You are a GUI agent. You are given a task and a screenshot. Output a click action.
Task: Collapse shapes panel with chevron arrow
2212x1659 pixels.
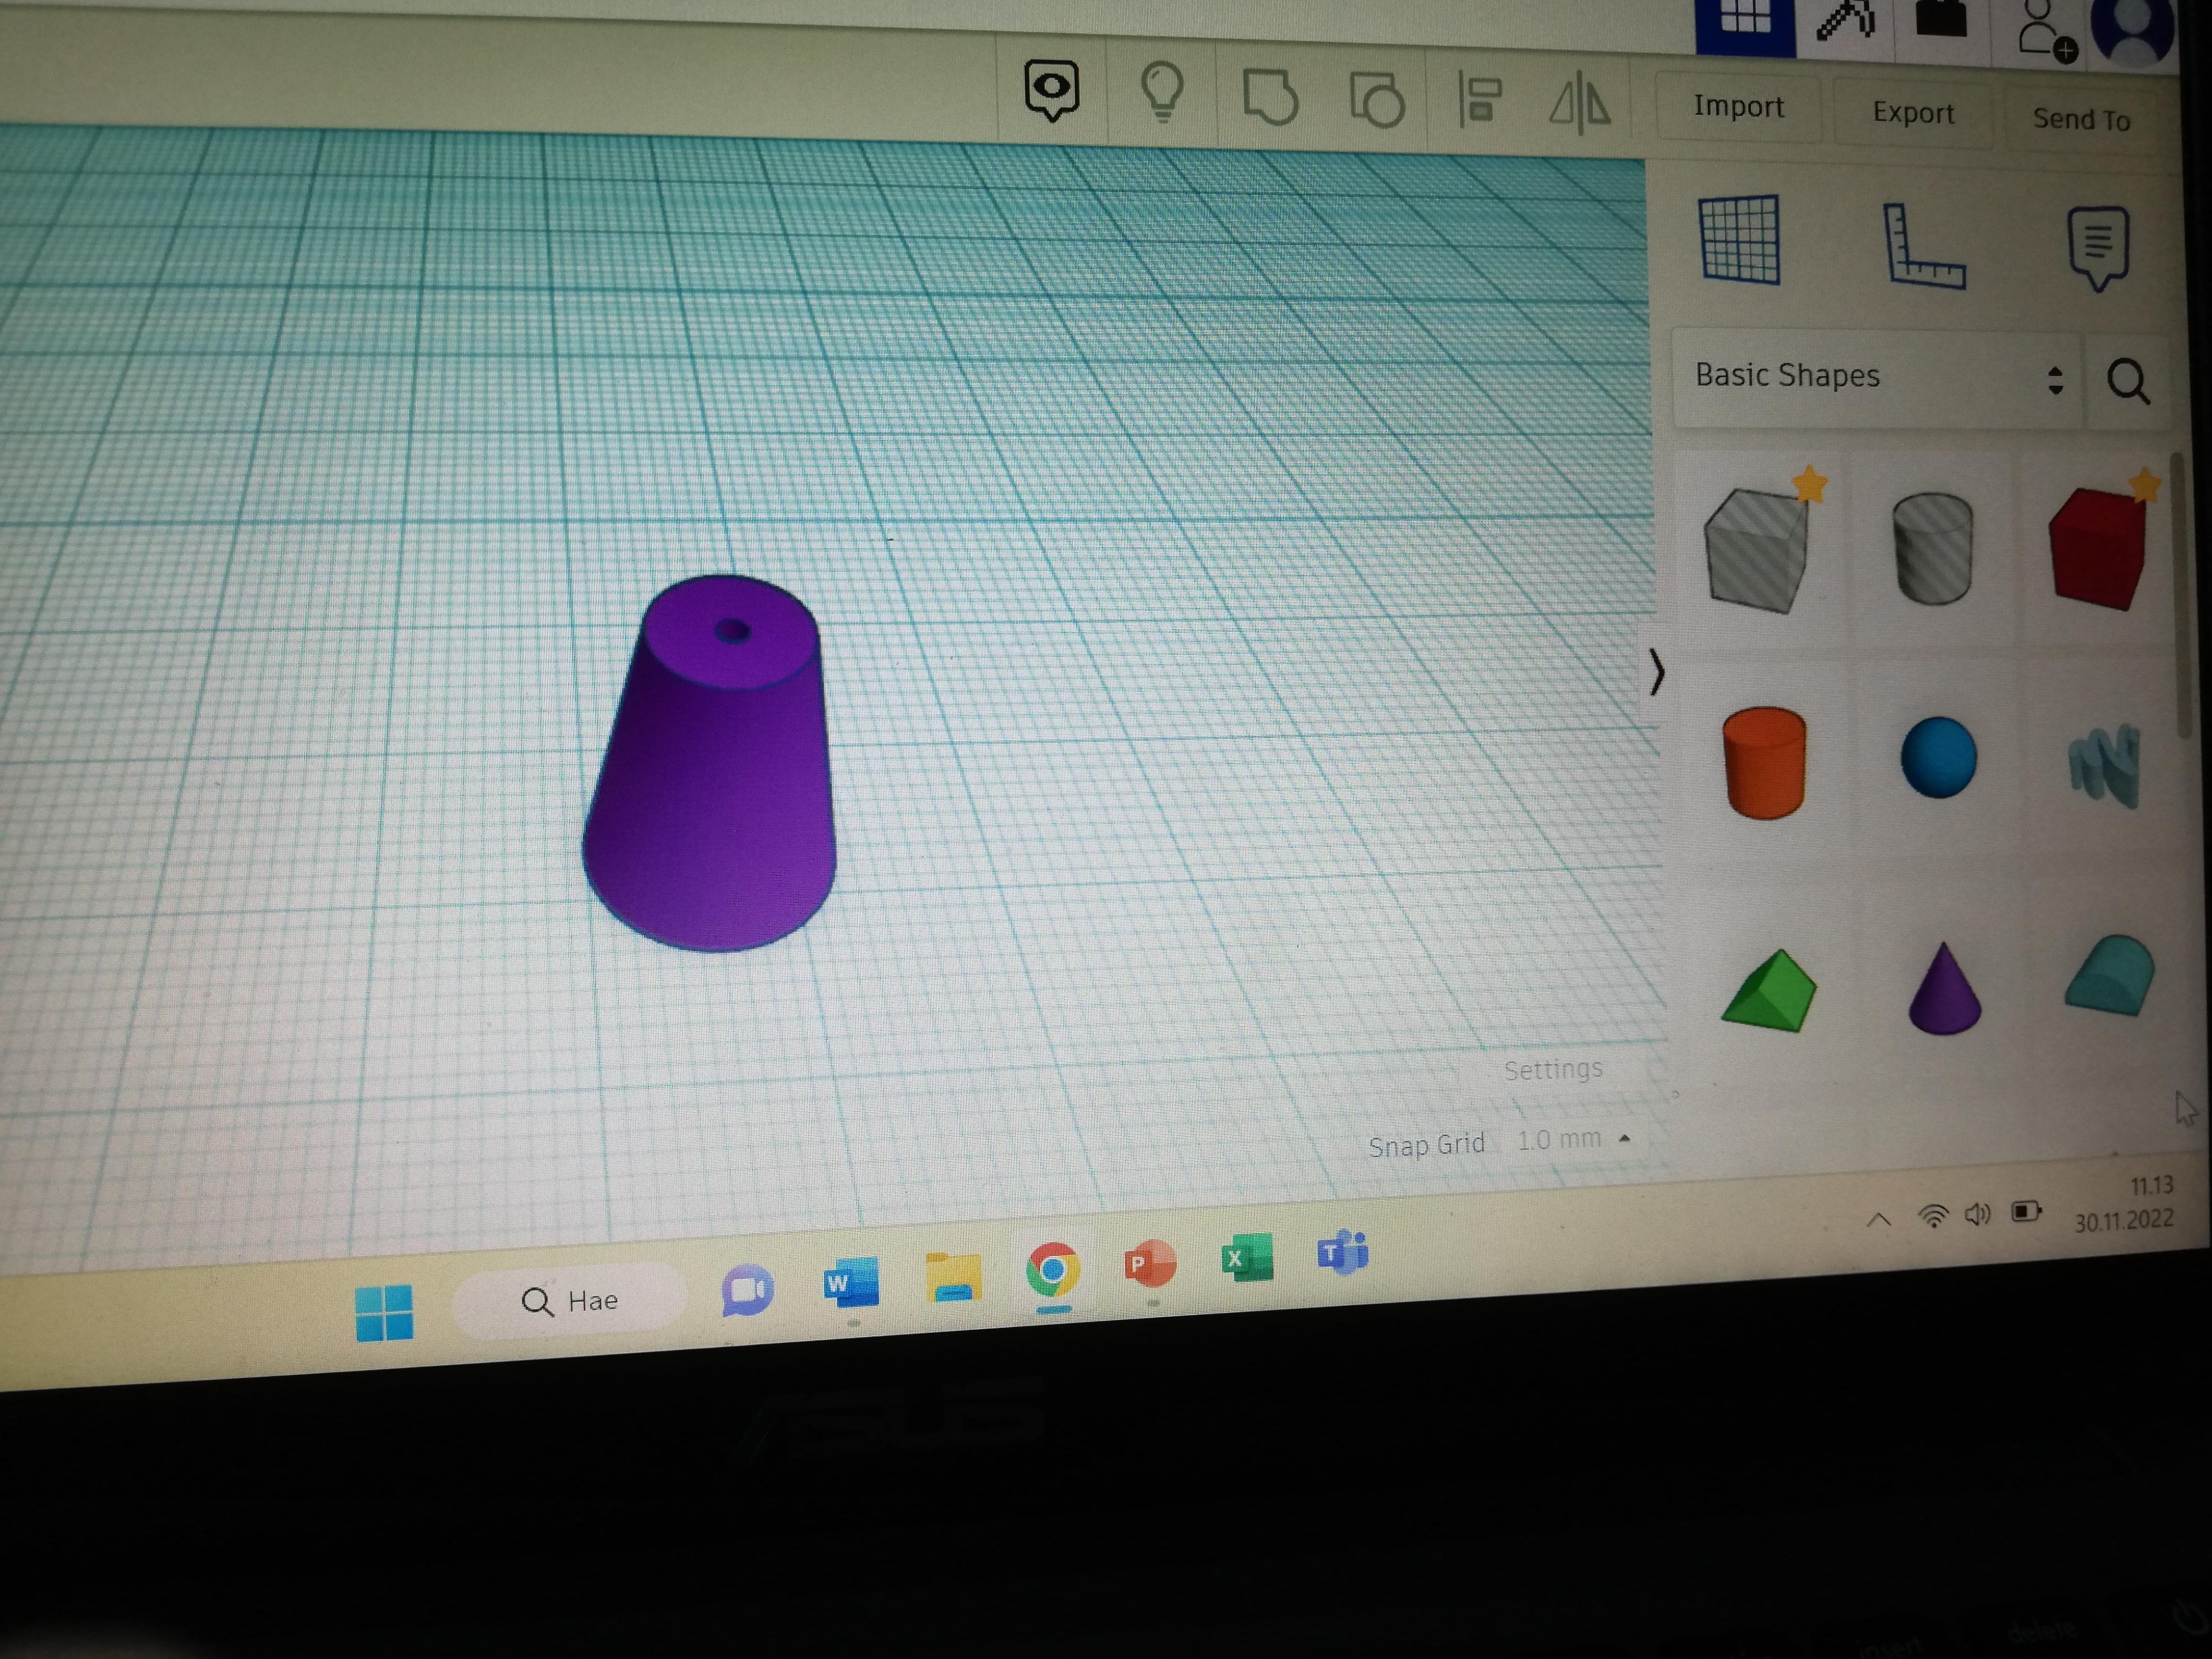(x=1657, y=671)
